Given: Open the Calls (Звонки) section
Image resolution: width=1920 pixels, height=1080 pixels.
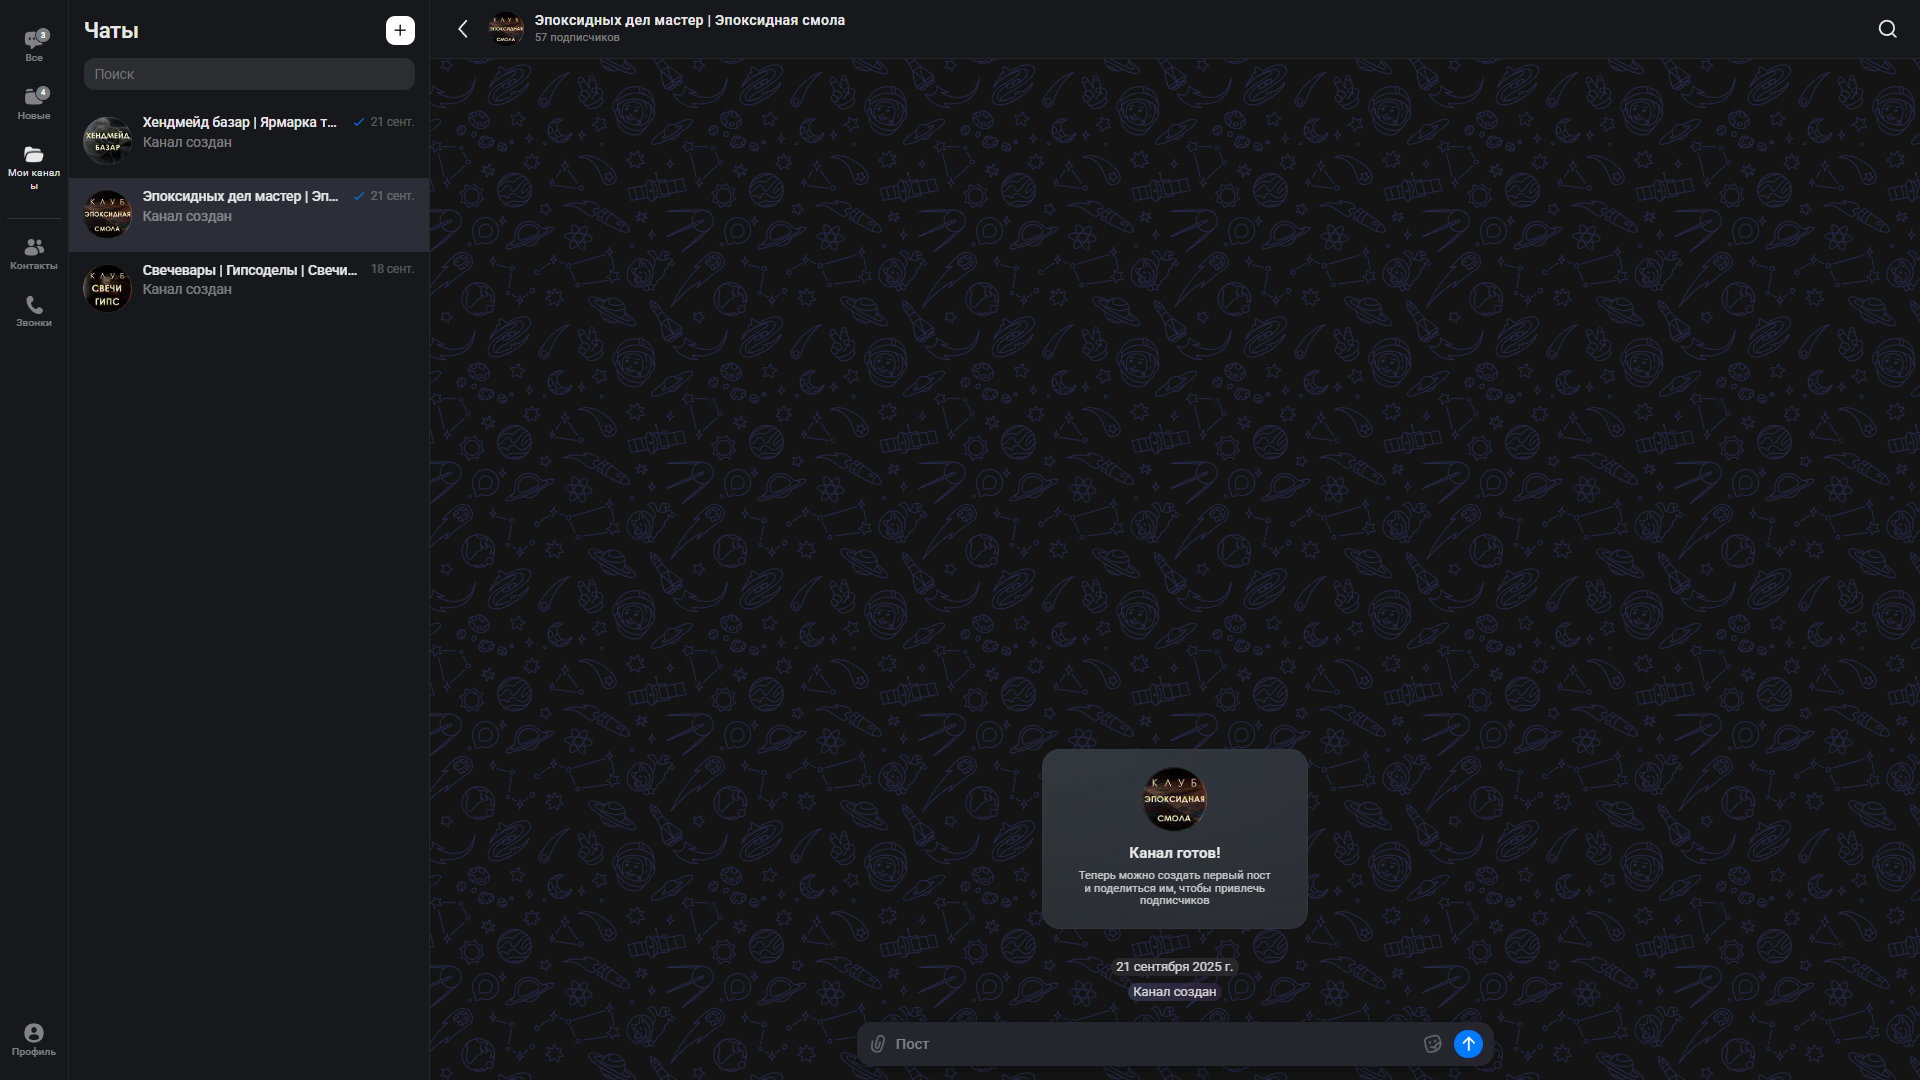Looking at the screenshot, I should [34, 310].
